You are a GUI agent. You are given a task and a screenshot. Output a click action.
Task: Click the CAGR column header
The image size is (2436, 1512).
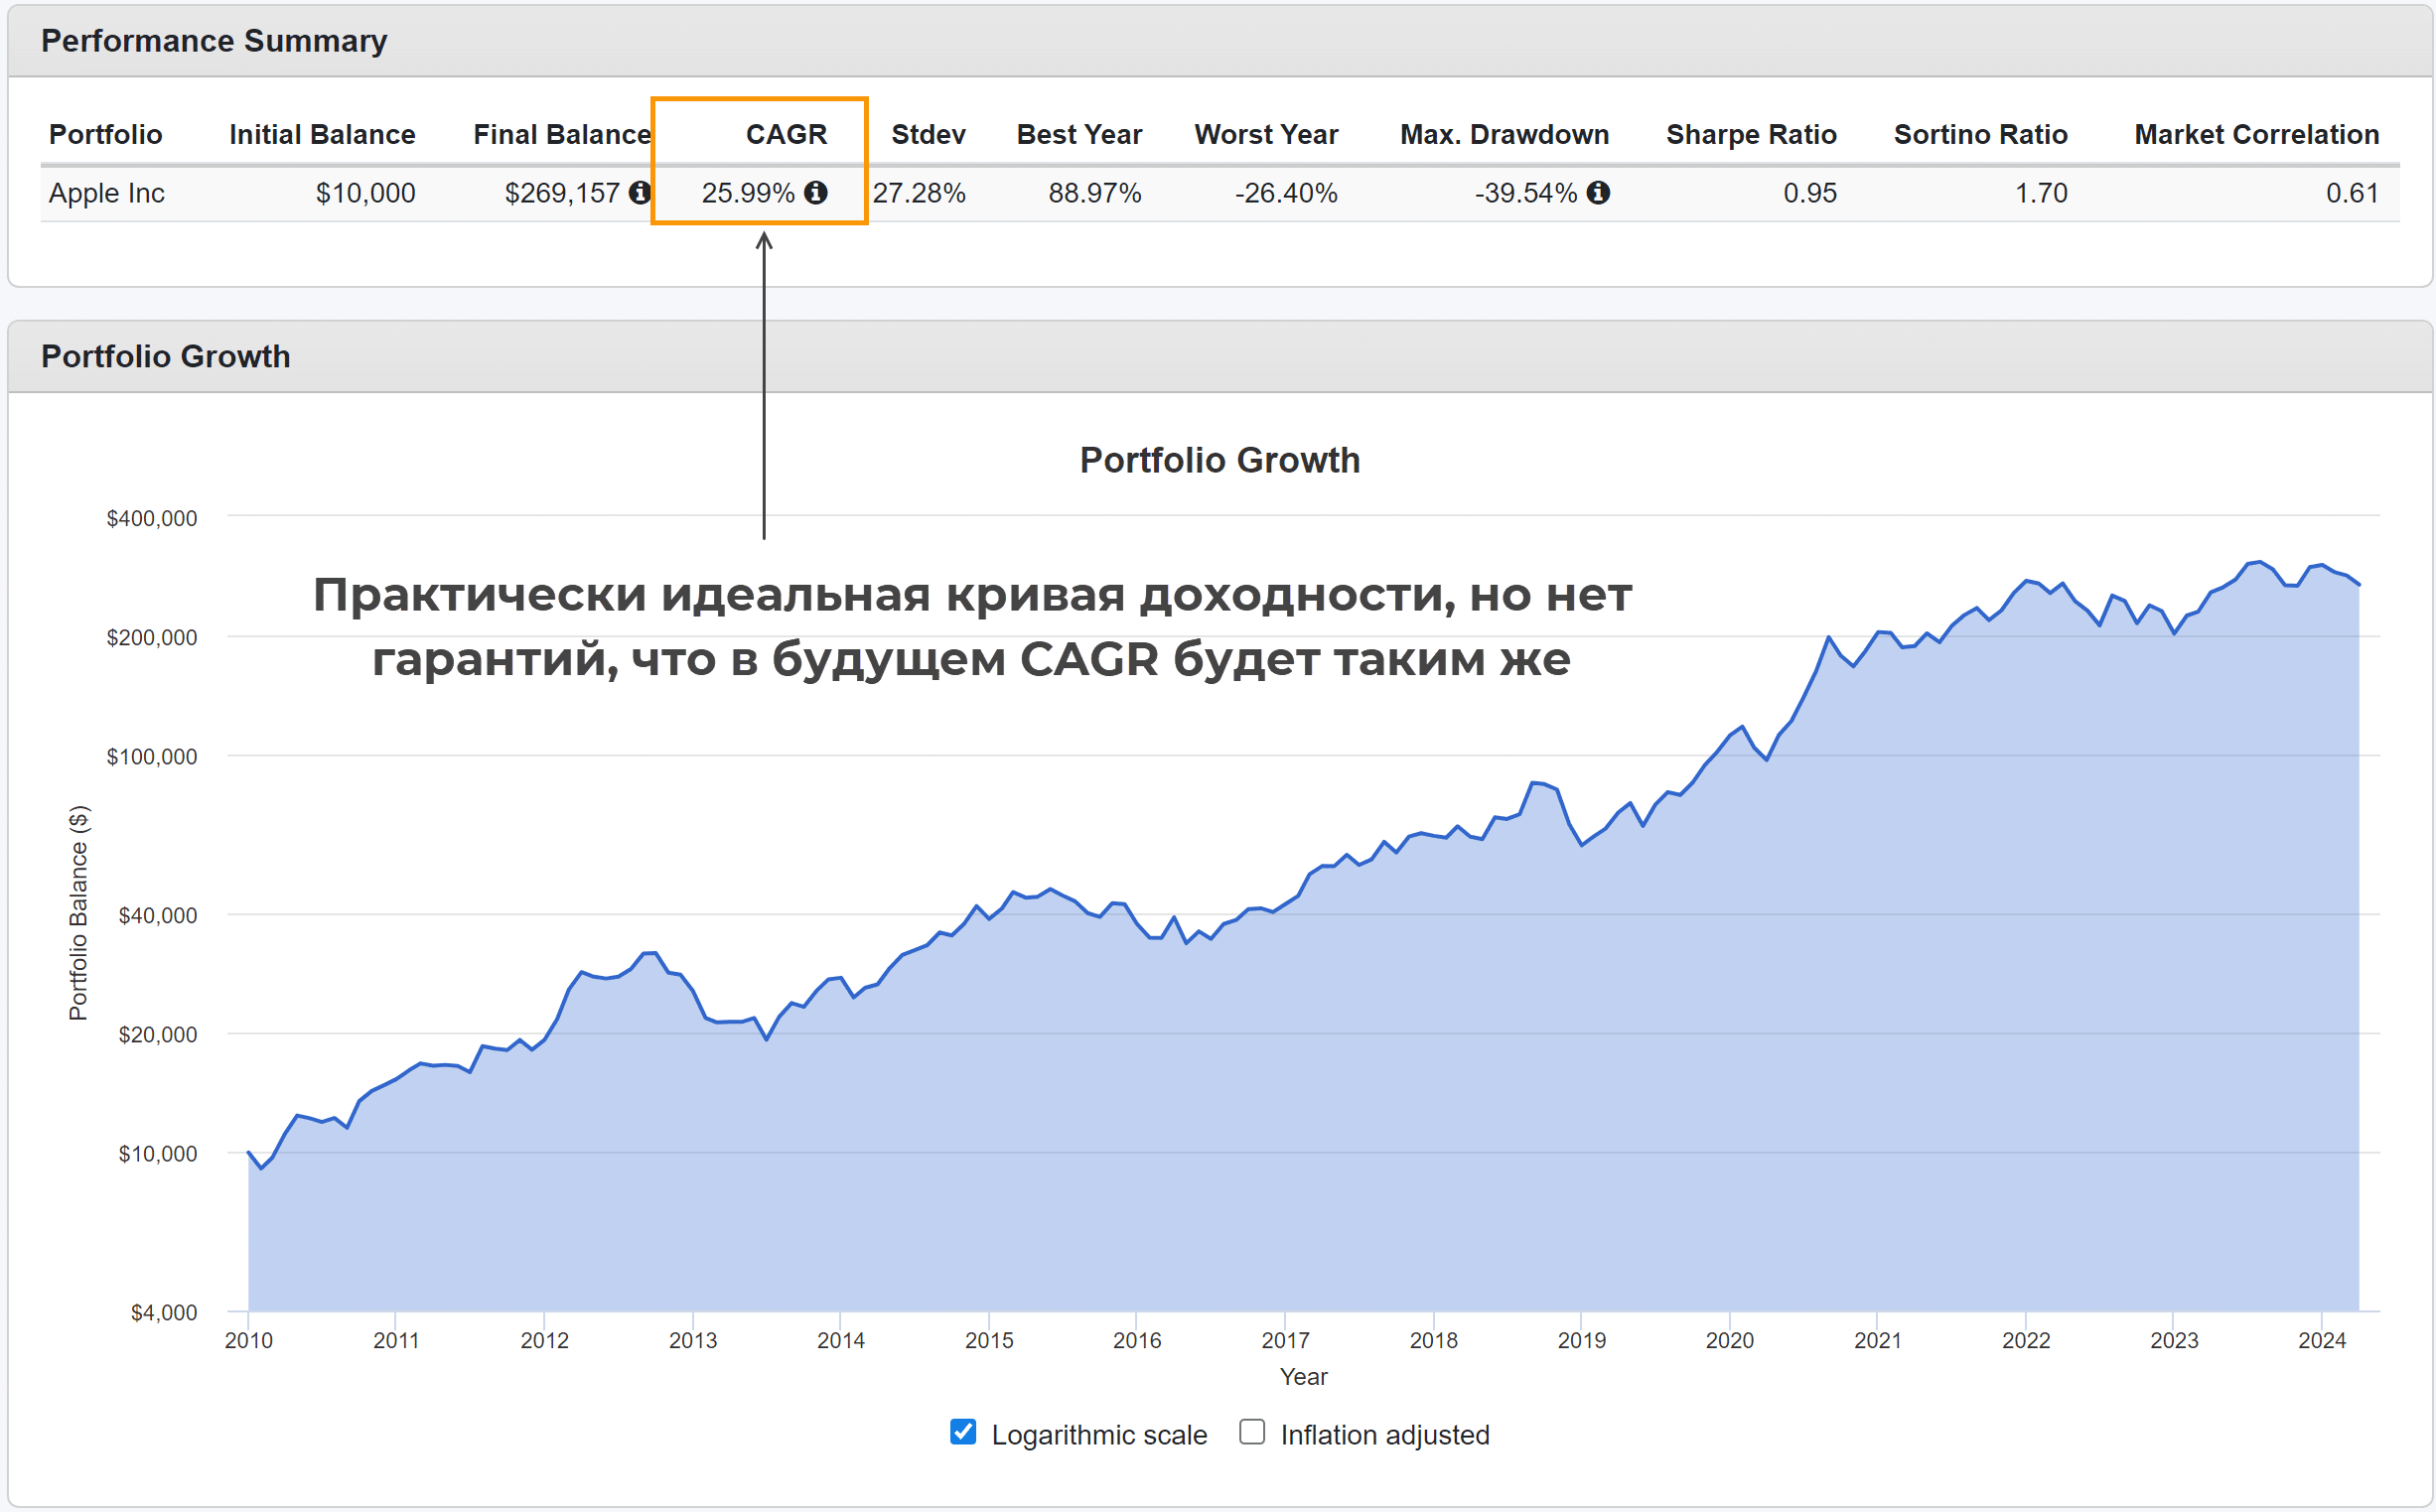click(786, 135)
